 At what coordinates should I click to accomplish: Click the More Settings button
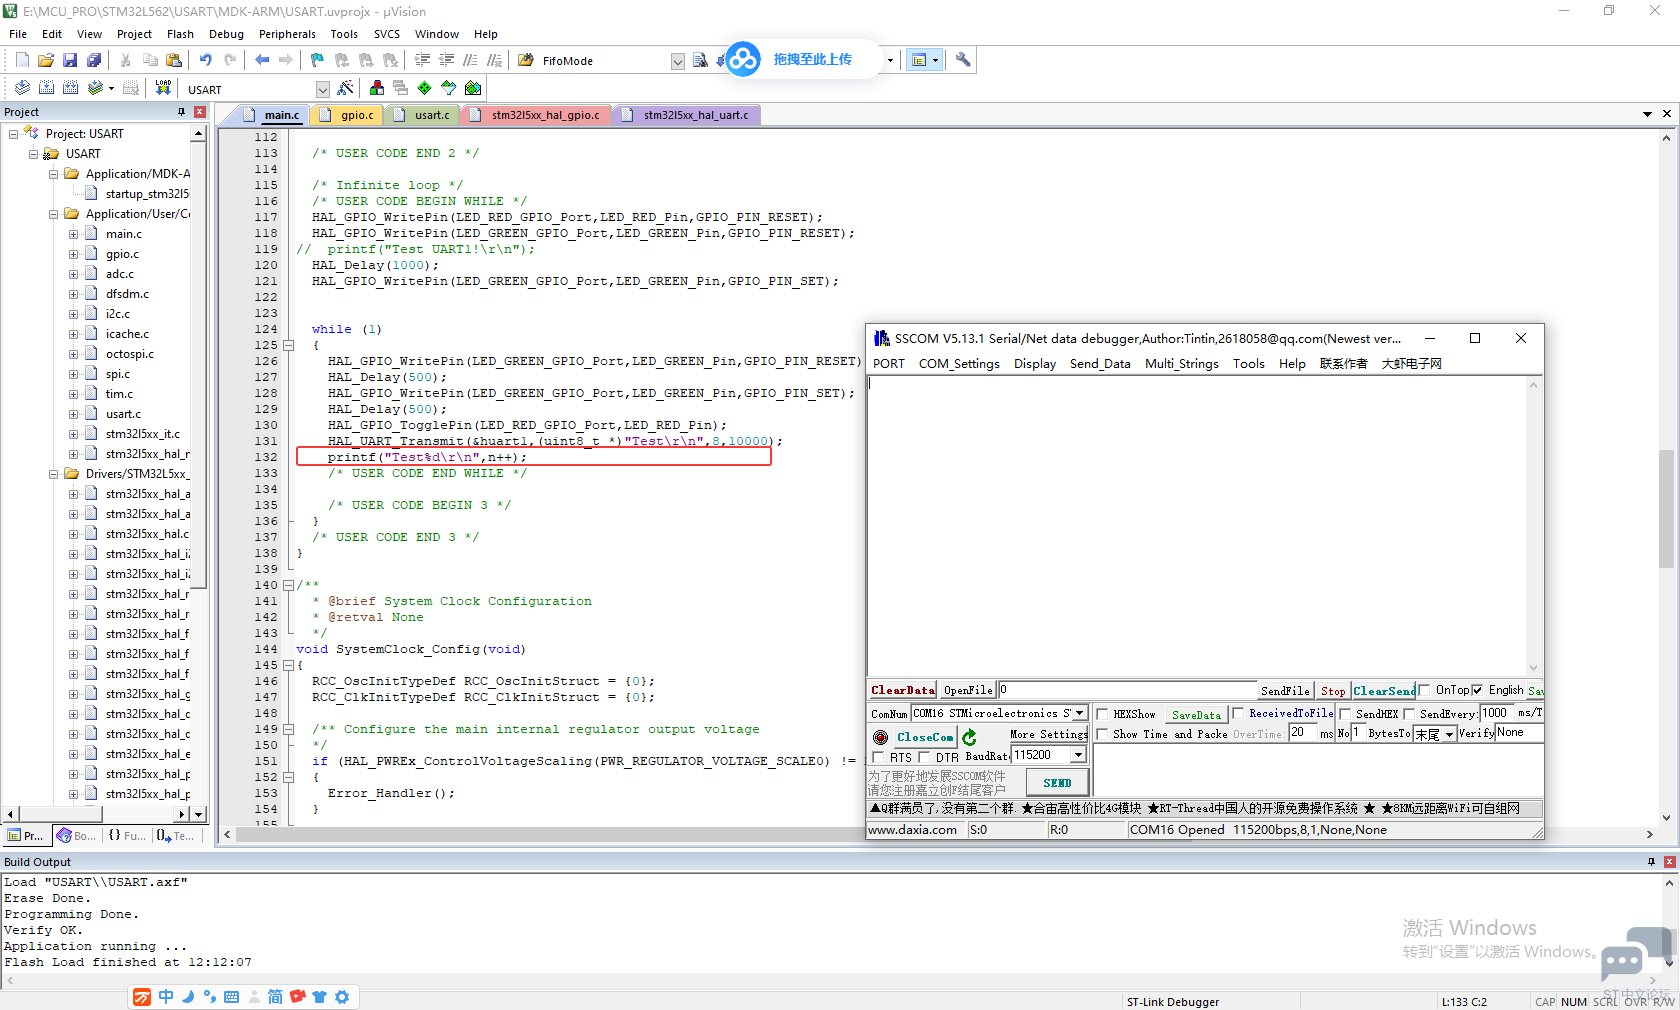(1048, 734)
